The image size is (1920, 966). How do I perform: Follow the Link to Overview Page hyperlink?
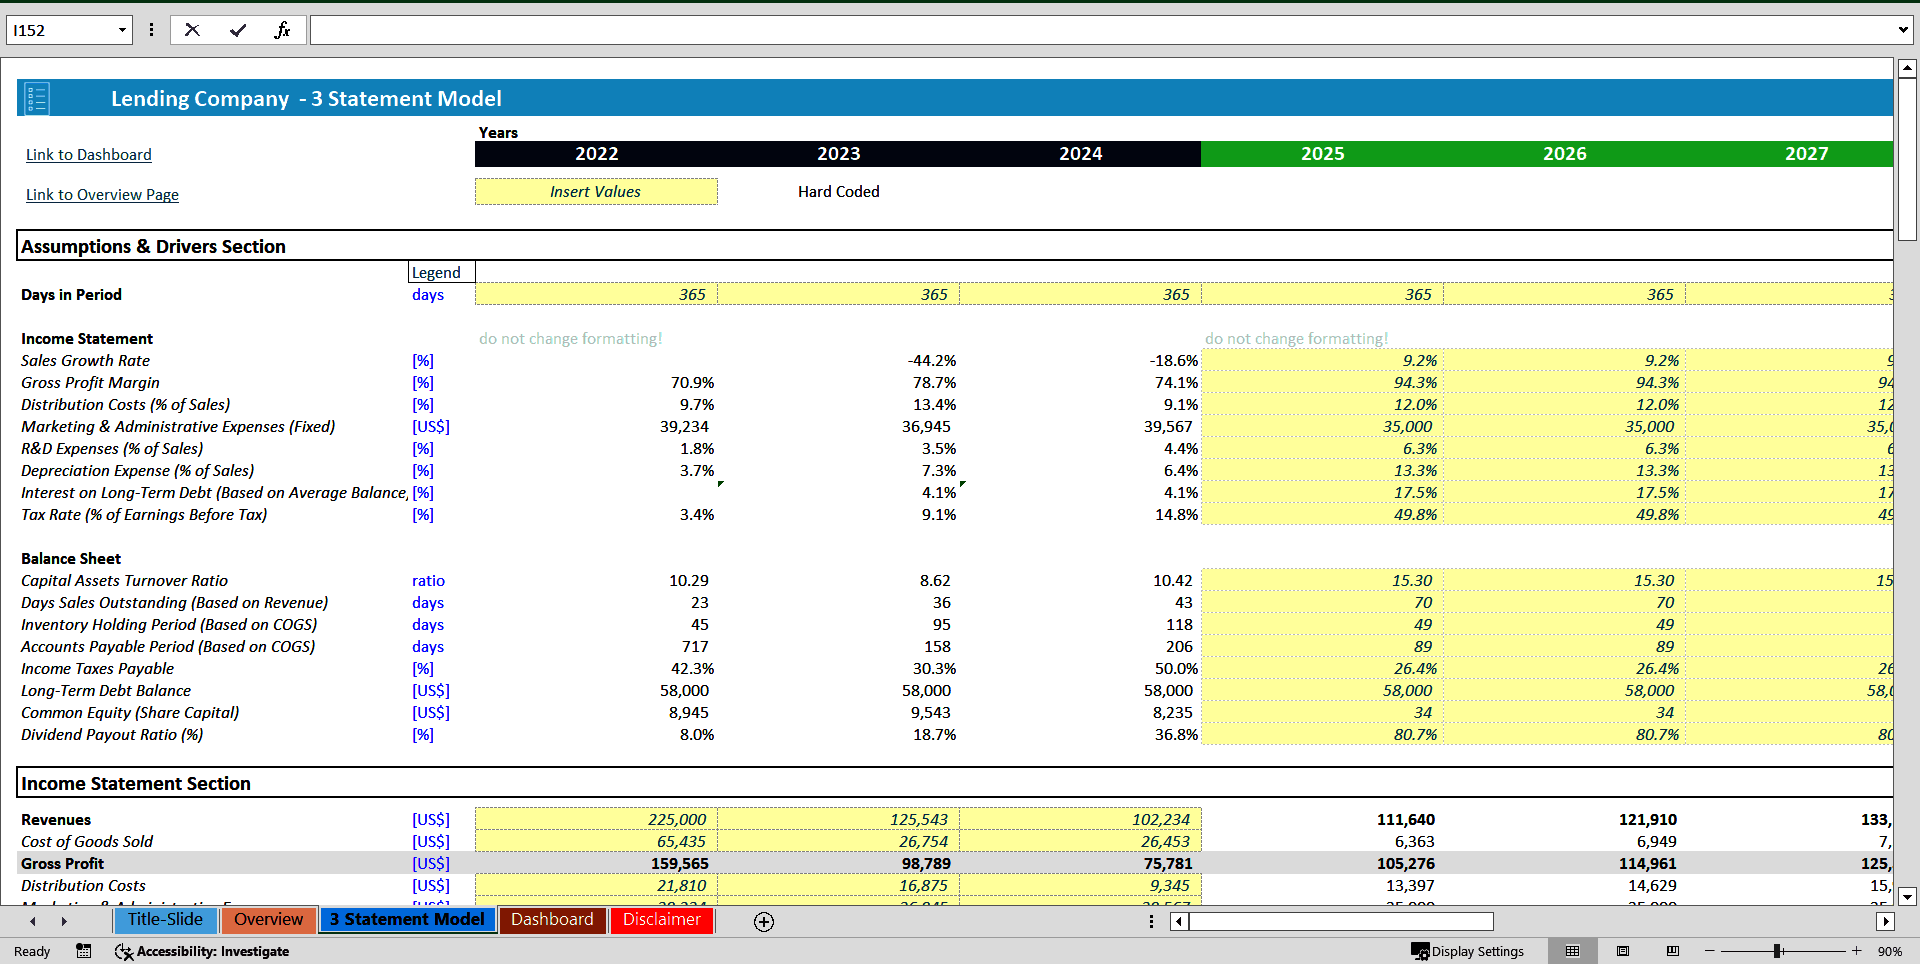point(102,195)
